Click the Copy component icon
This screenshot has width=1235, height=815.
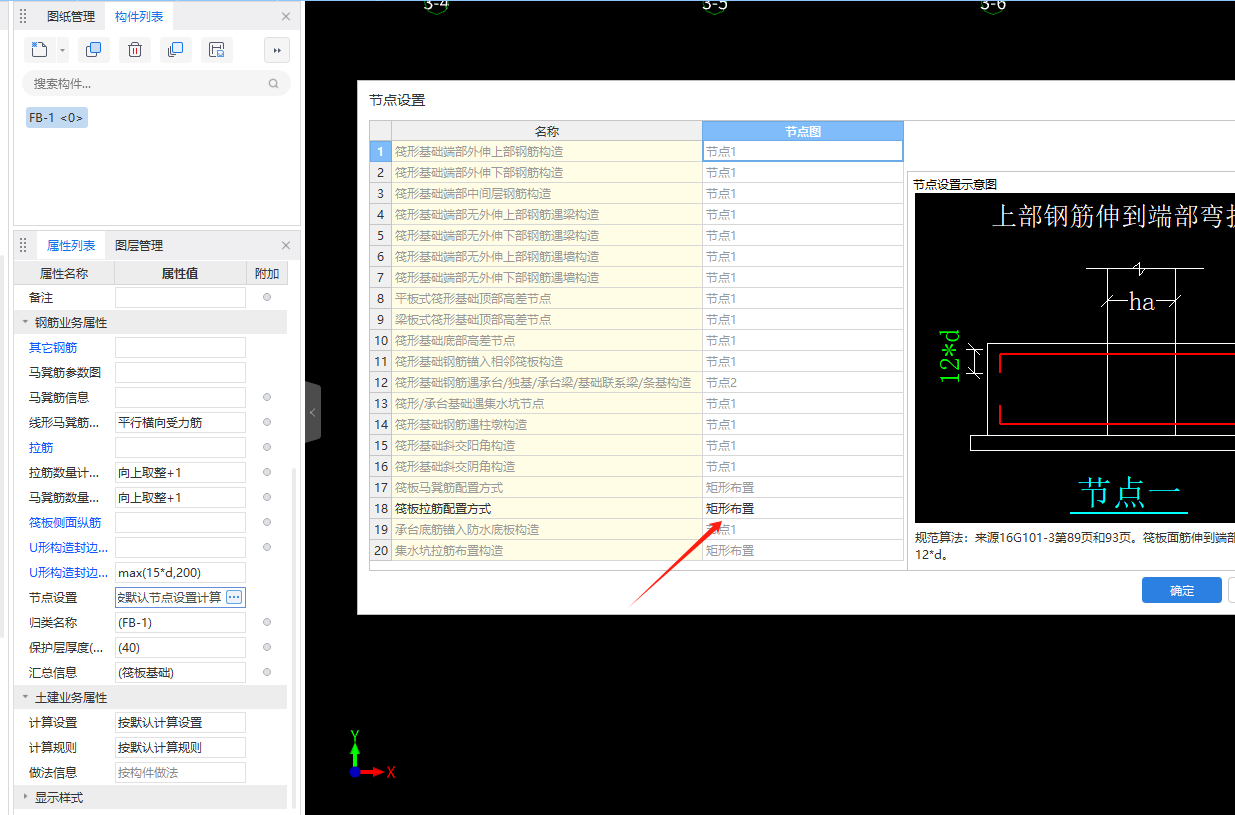[x=94, y=50]
